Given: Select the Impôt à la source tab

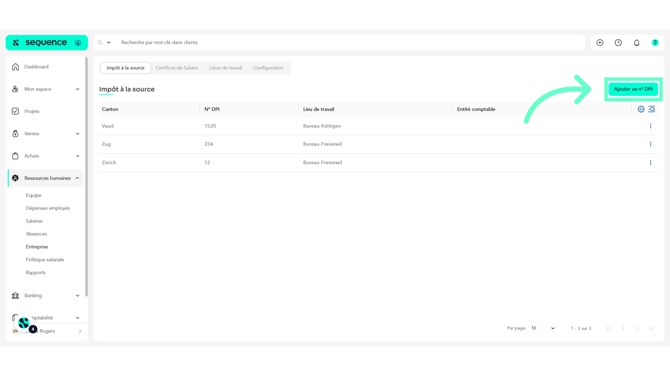Looking at the screenshot, I should coord(125,68).
